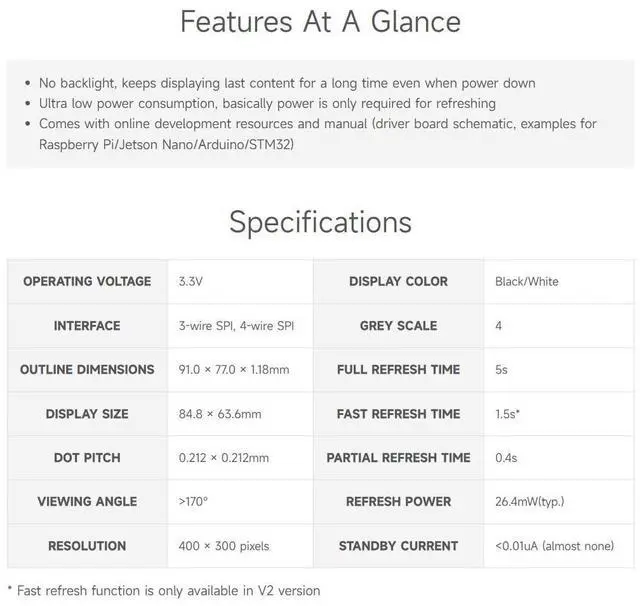This screenshot has width=640, height=606.
Task: Click the >170° viewing angle value
Action: (193, 502)
